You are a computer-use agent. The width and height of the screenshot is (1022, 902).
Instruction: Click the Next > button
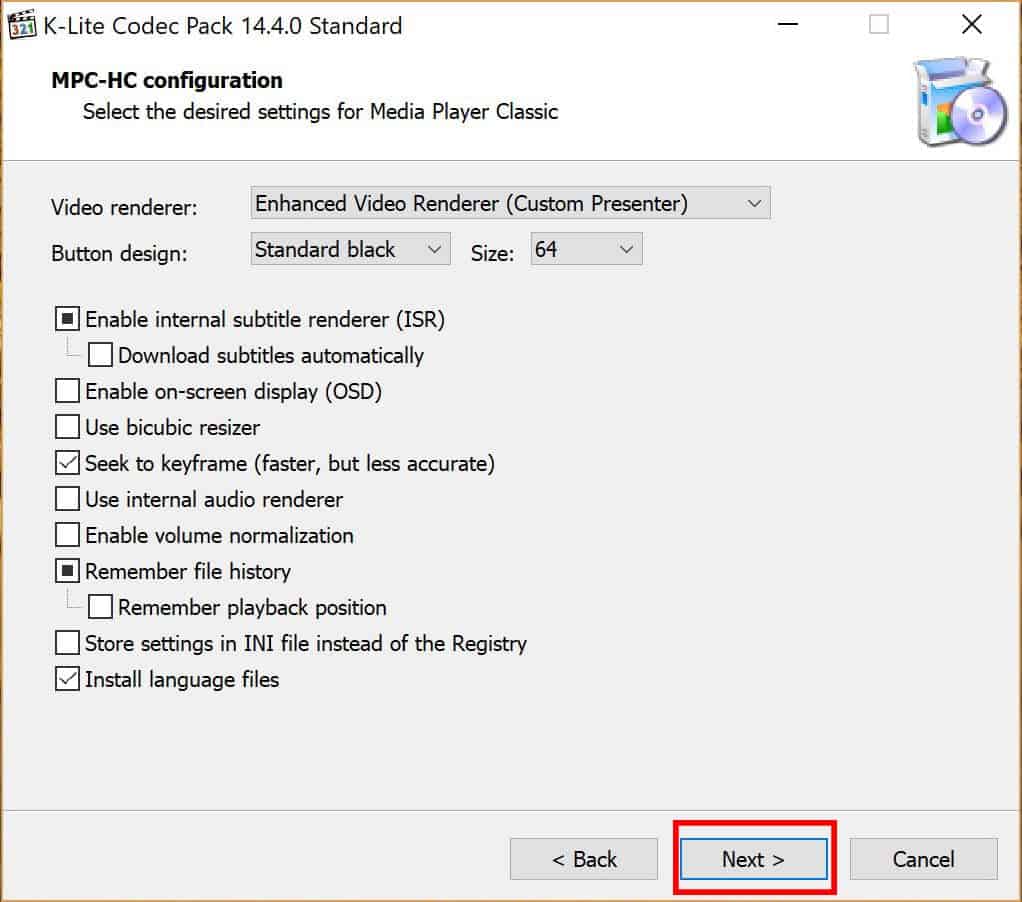tap(753, 859)
